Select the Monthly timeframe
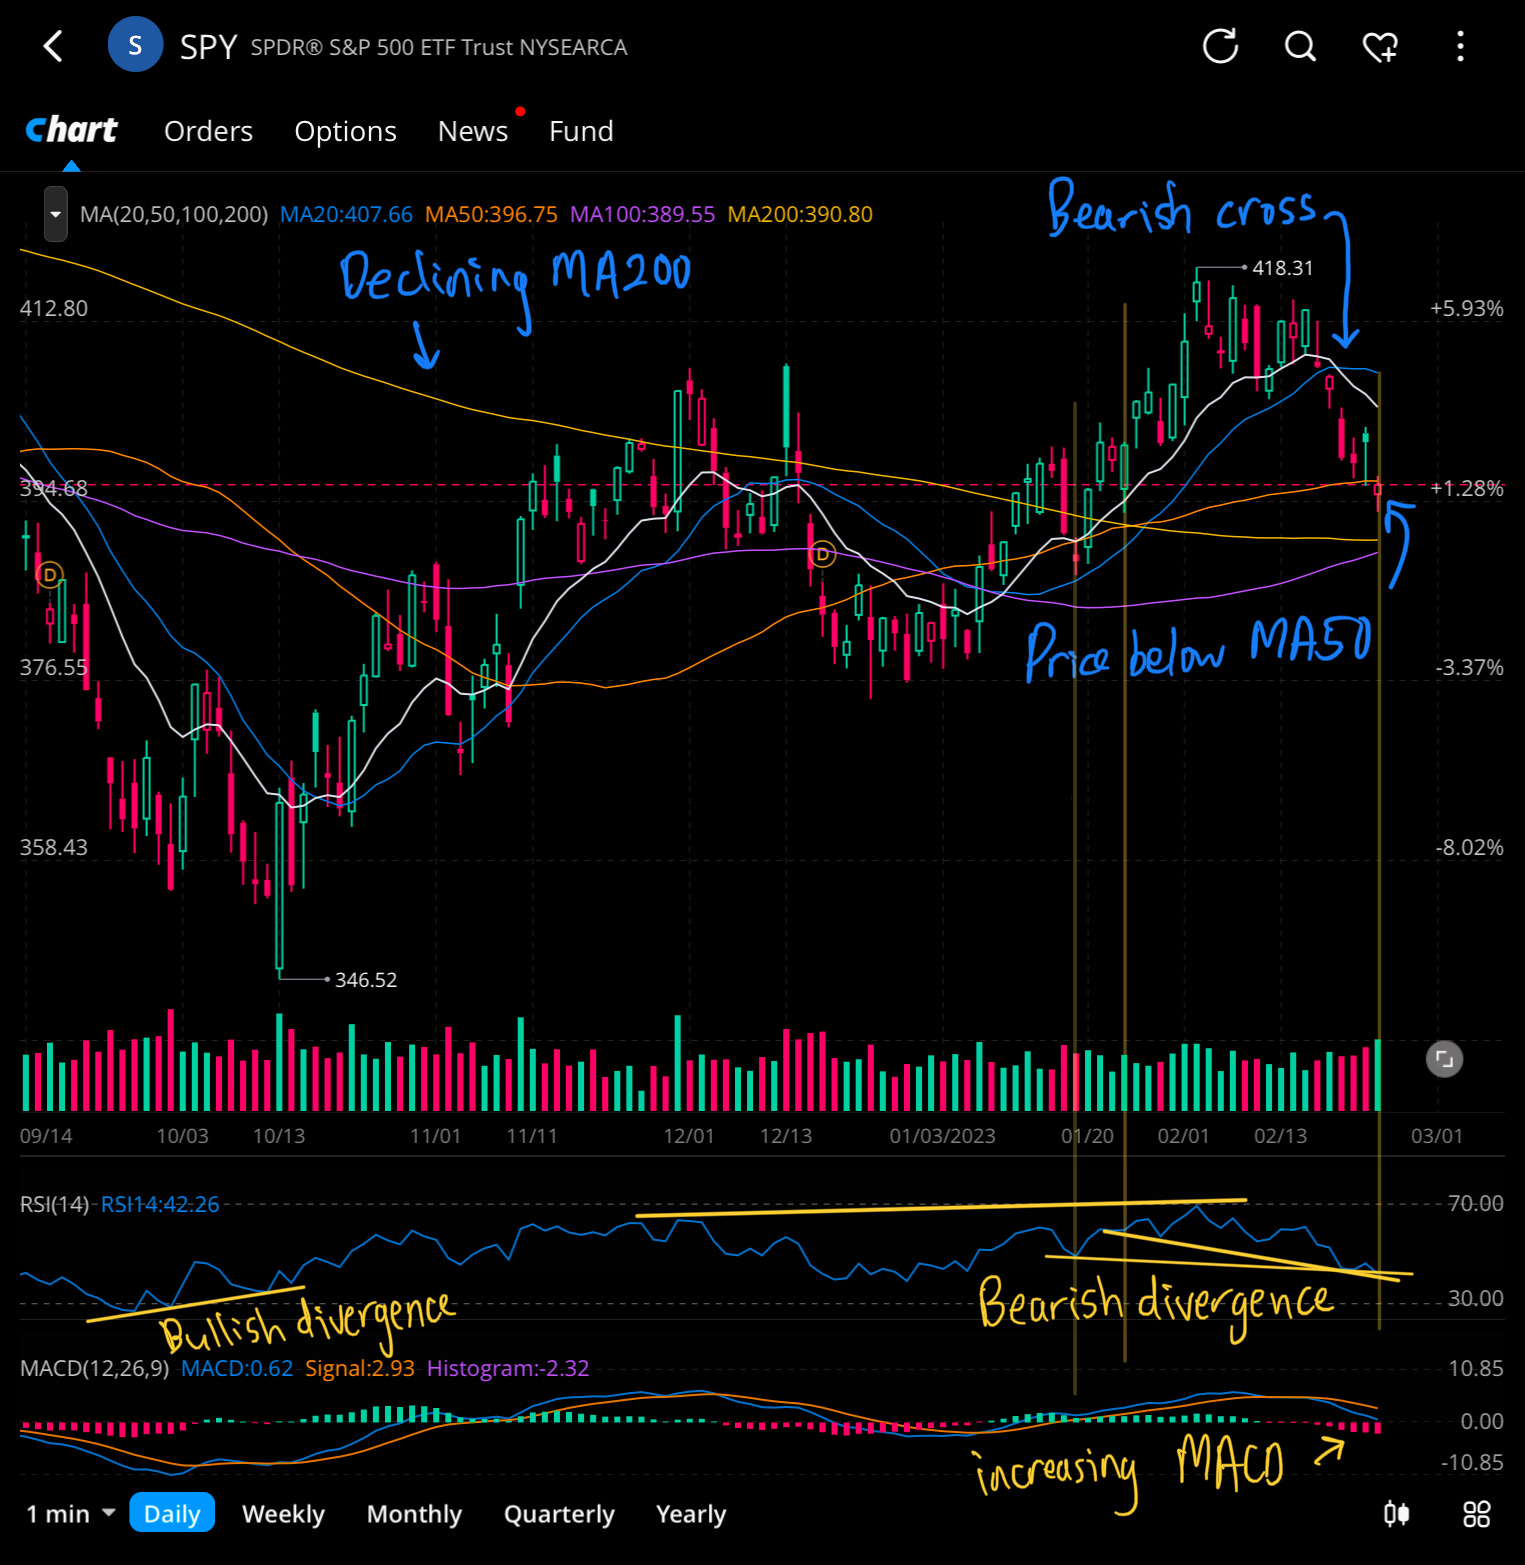Screen dimensions: 1525x1565 coord(414,1514)
